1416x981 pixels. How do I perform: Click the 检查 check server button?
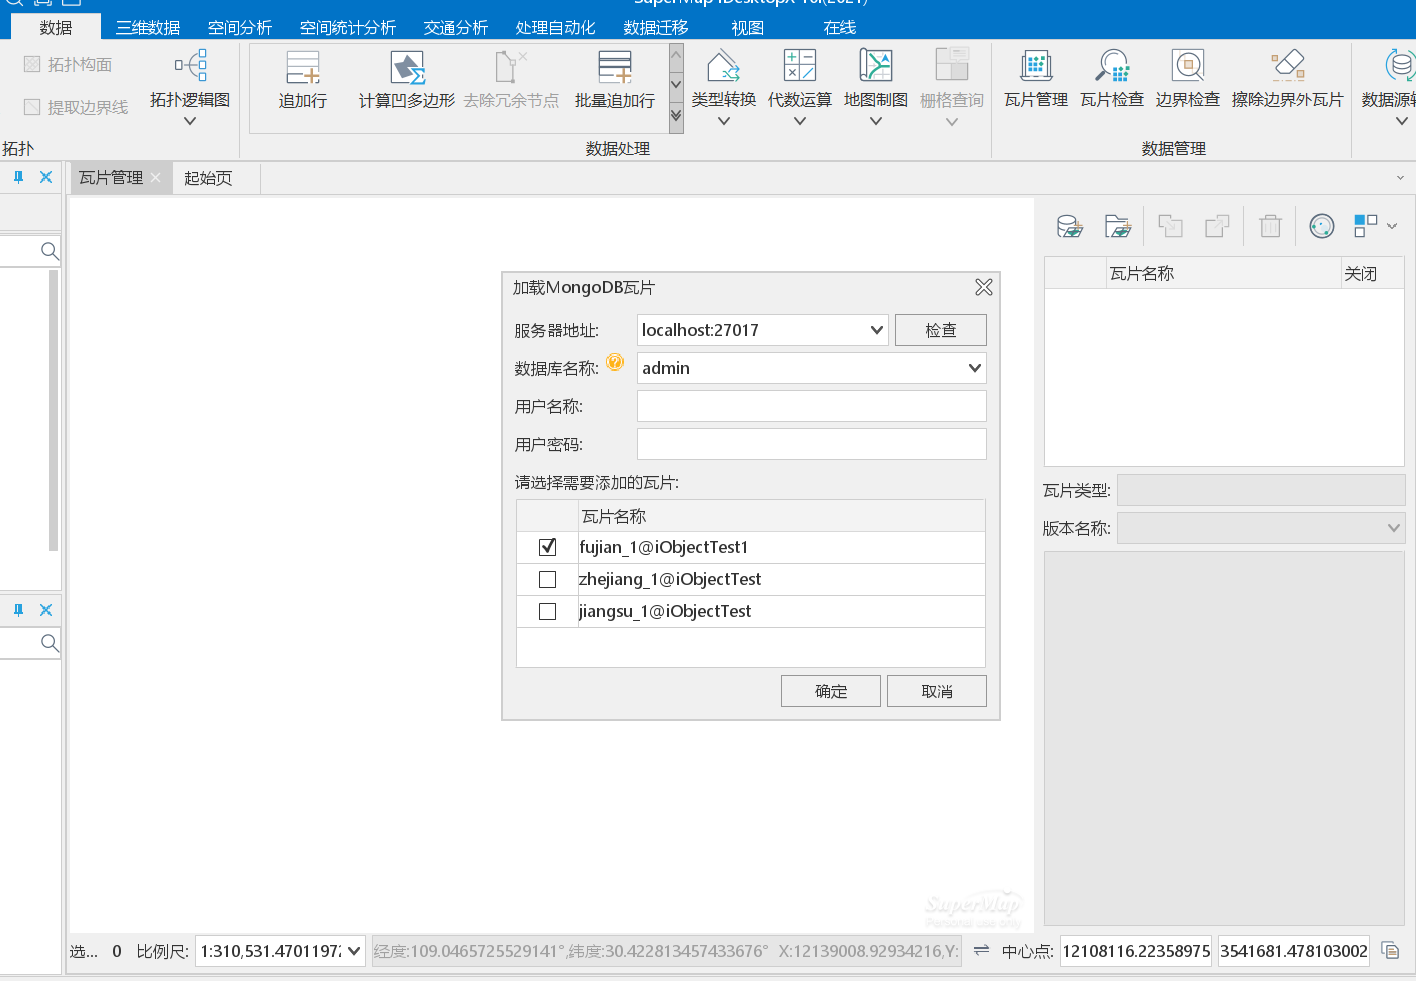click(941, 330)
